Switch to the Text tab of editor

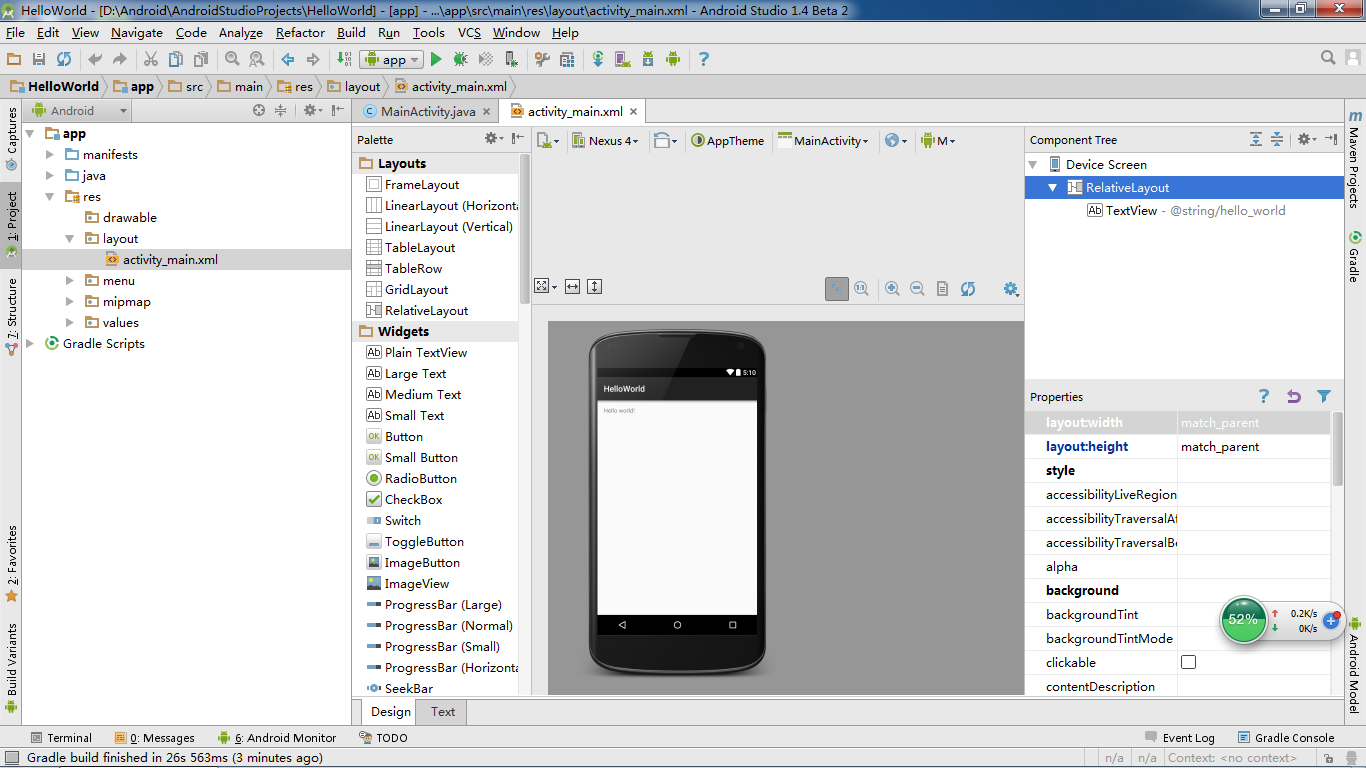(443, 712)
